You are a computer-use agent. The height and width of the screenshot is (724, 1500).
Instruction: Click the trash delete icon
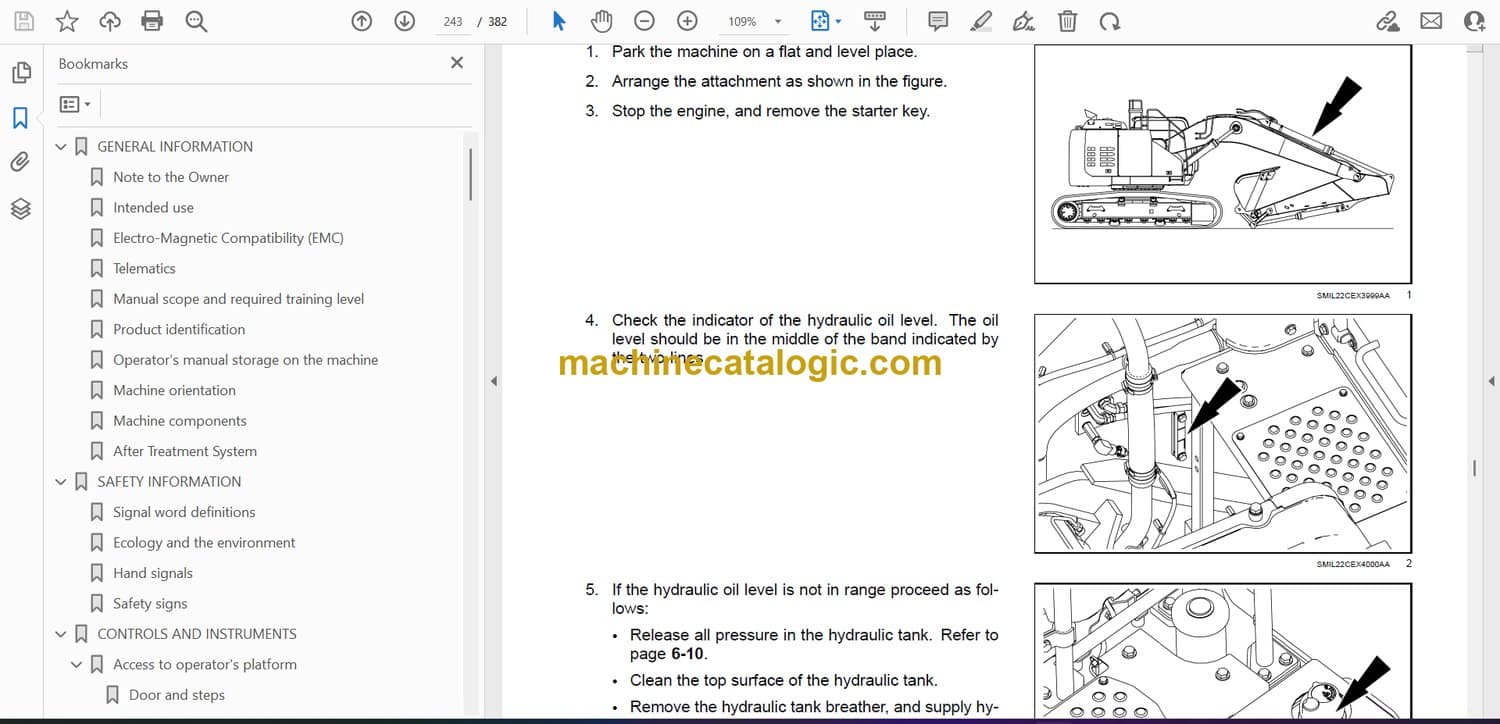(1068, 21)
